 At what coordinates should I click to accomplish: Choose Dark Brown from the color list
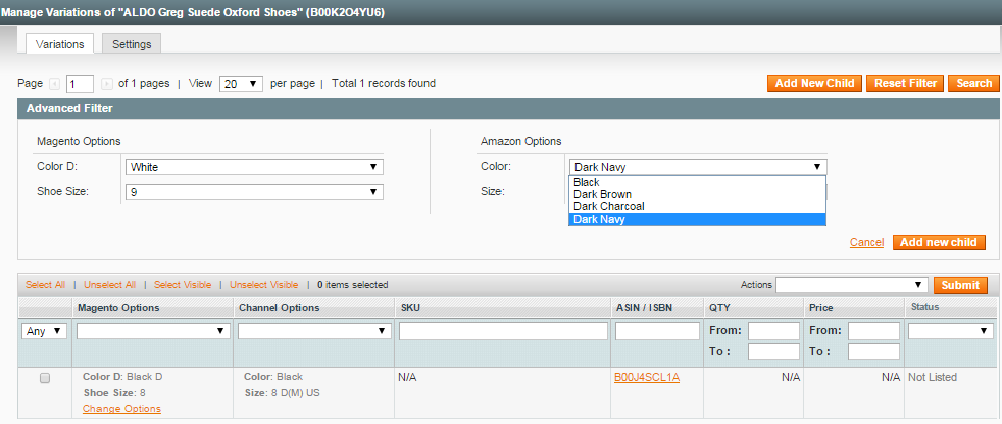(x=602, y=194)
